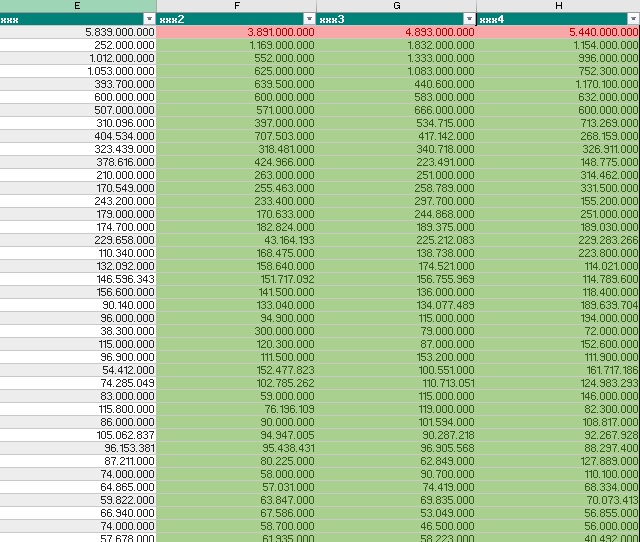Select cell with value 323.439.000

(x=78, y=149)
